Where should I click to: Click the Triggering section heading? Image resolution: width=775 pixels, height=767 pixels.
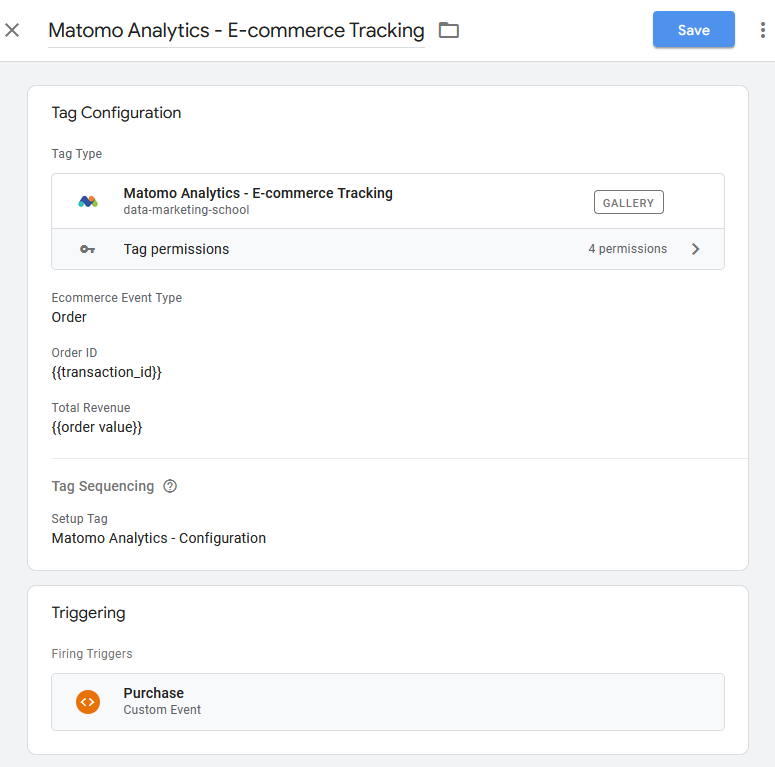pyautogui.click(x=88, y=613)
